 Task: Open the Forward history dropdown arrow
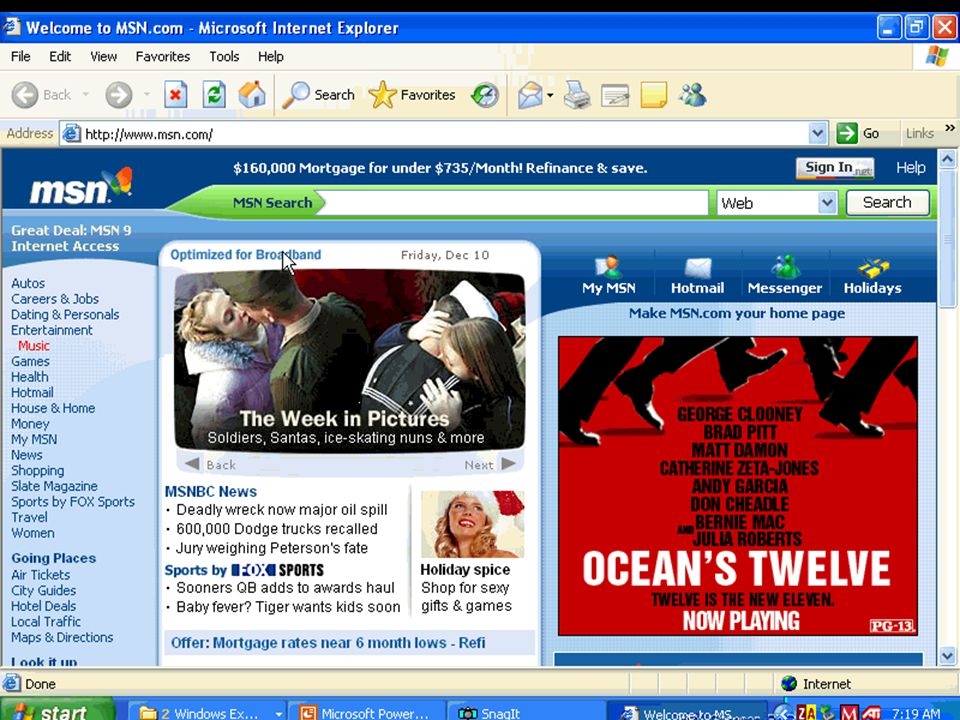point(147,94)
